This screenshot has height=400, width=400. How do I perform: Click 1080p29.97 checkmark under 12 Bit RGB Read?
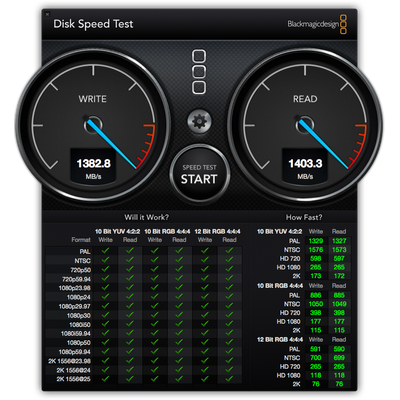pos(229,306)
